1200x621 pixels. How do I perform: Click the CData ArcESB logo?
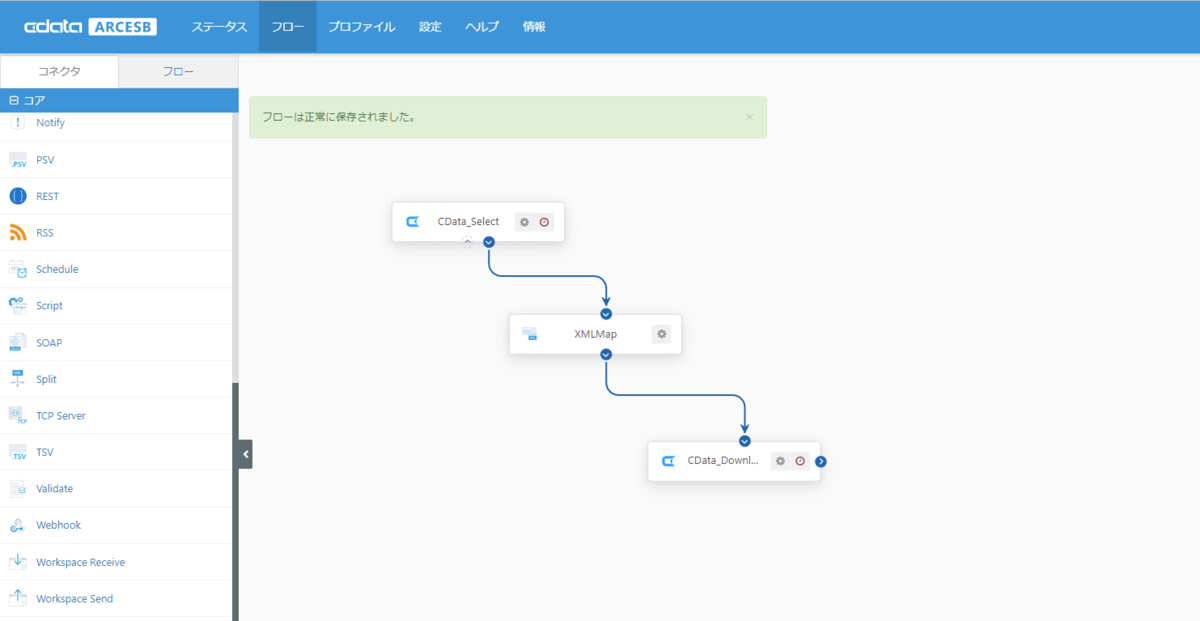pos(90,27)
